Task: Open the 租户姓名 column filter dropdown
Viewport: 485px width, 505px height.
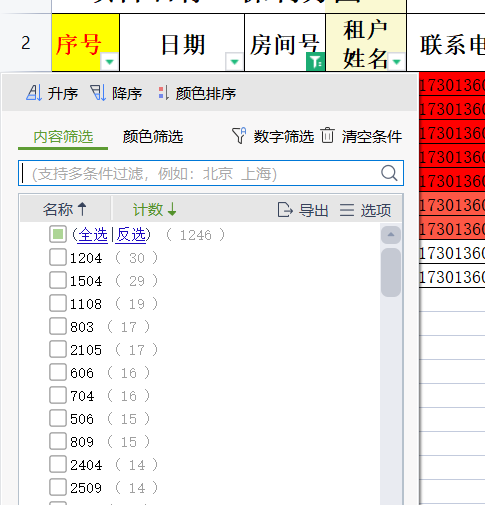Action: pos(397,62)
